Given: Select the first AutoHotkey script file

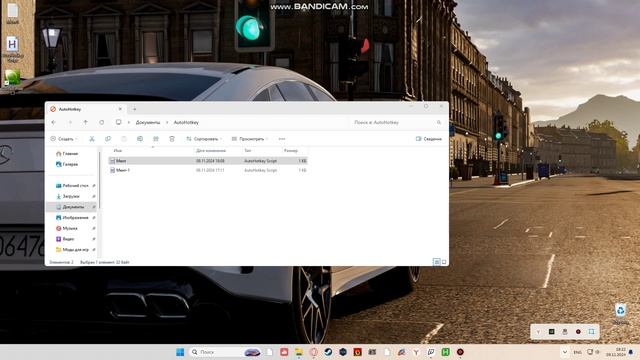Looking at the screenshot, I should (208, 161).
